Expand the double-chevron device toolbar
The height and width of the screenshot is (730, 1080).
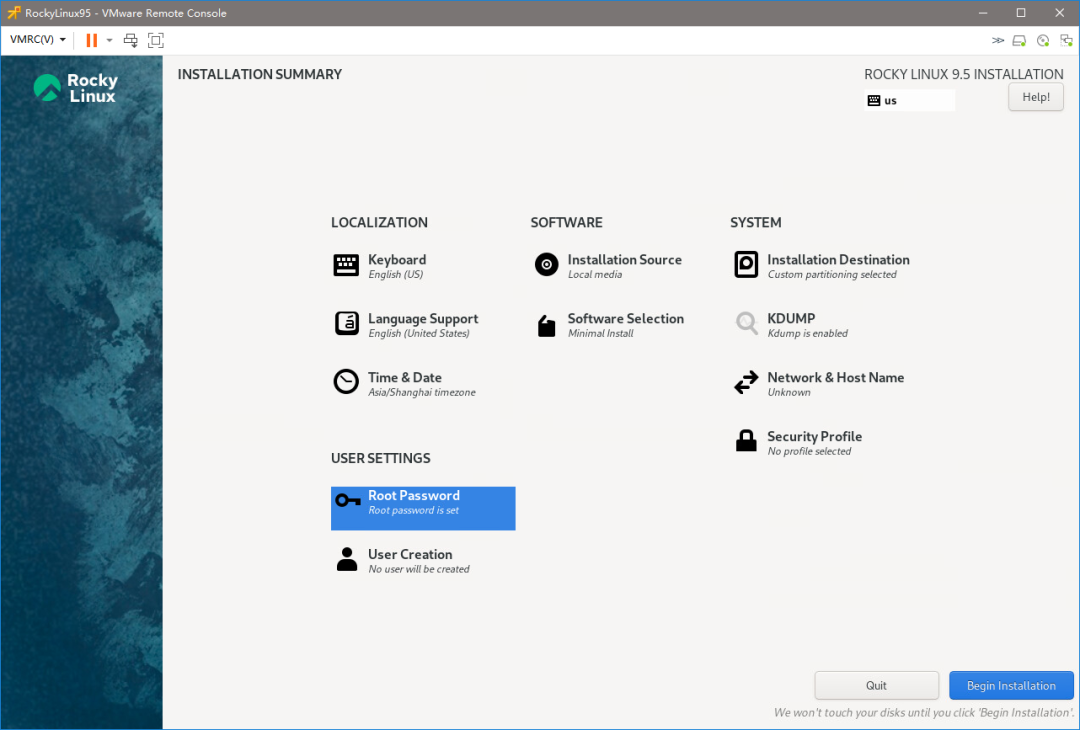click(997, 41)
